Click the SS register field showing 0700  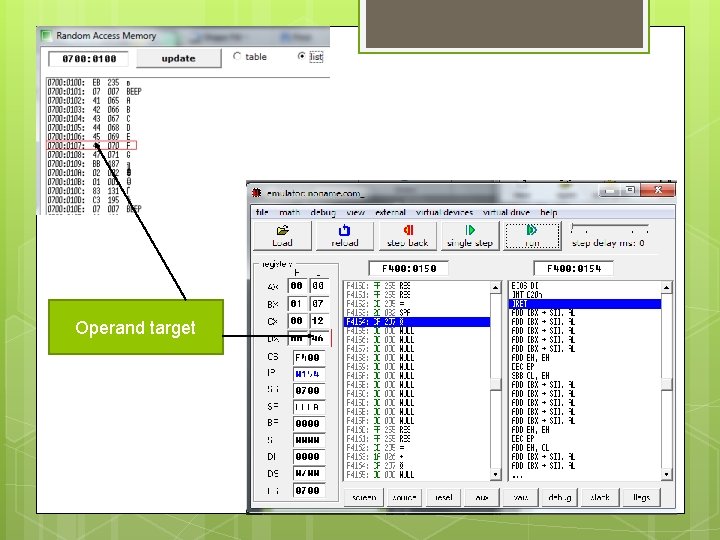coord(309,390)
